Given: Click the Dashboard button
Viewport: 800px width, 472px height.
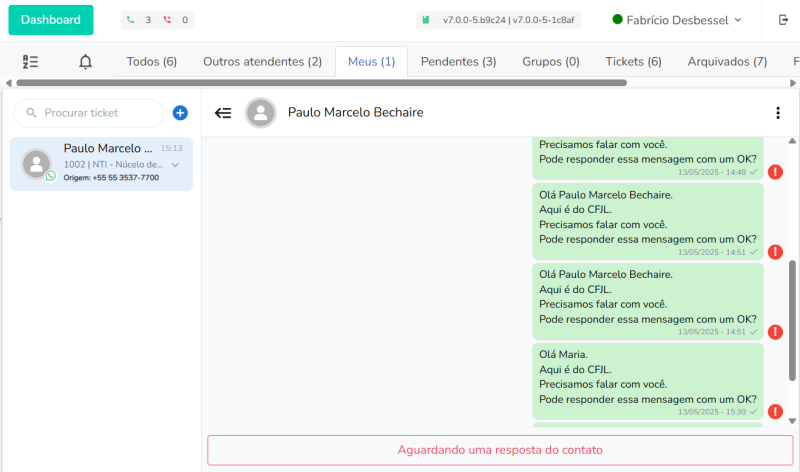Looking at the screenshot, I should (x=50, y=20).
